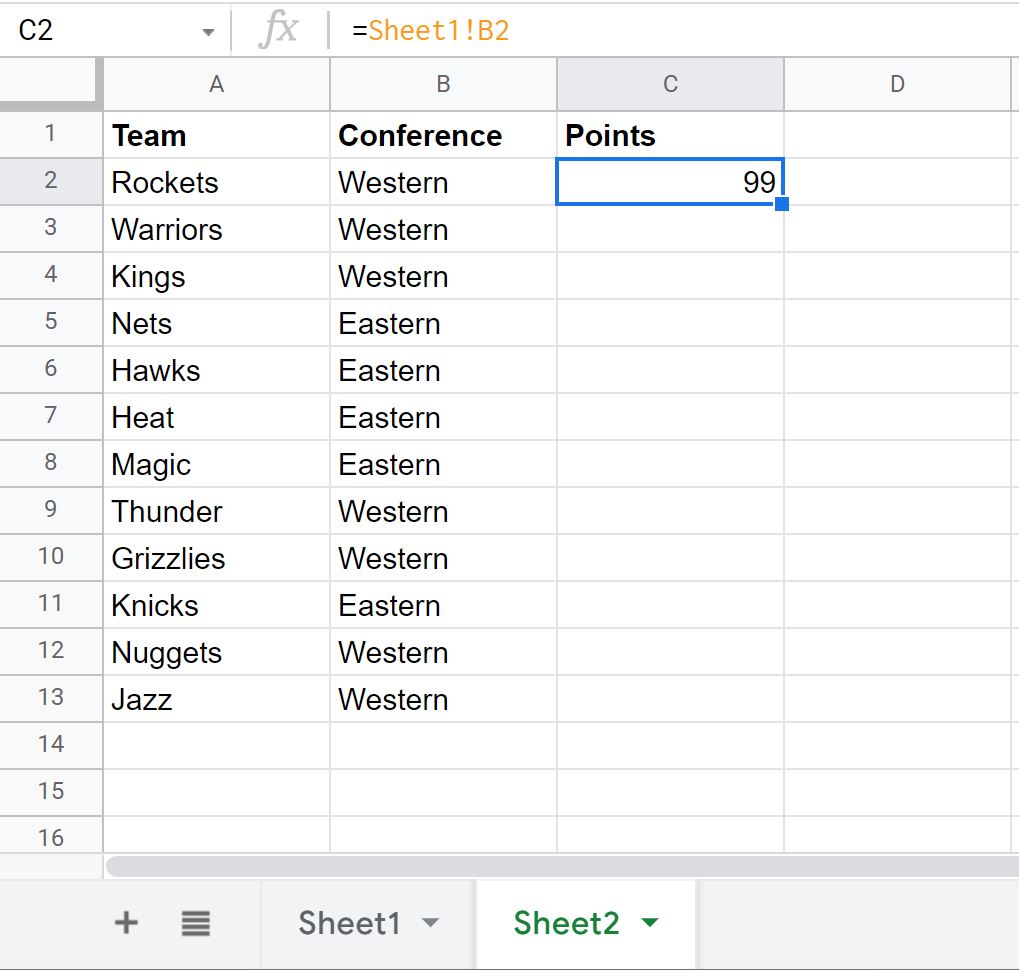Select the Warriors cell

click(x=216, y=229)
